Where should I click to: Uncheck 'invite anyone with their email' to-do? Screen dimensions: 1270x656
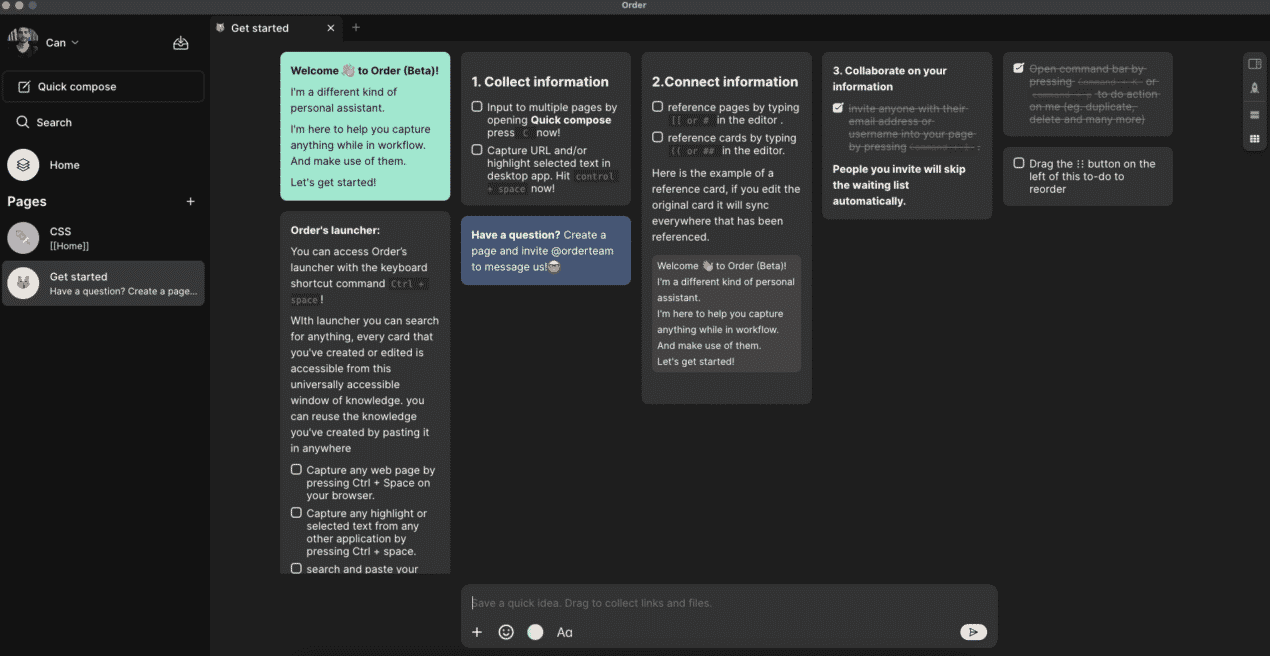tap(838, 108)
